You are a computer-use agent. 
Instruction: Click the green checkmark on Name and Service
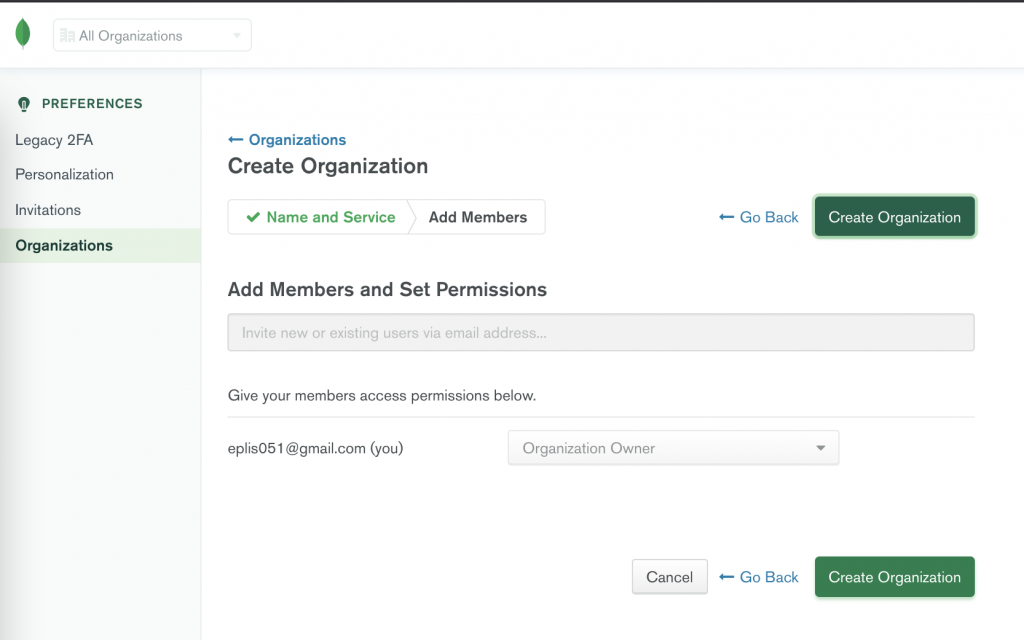pyautogui.click(x=253, y=217)
